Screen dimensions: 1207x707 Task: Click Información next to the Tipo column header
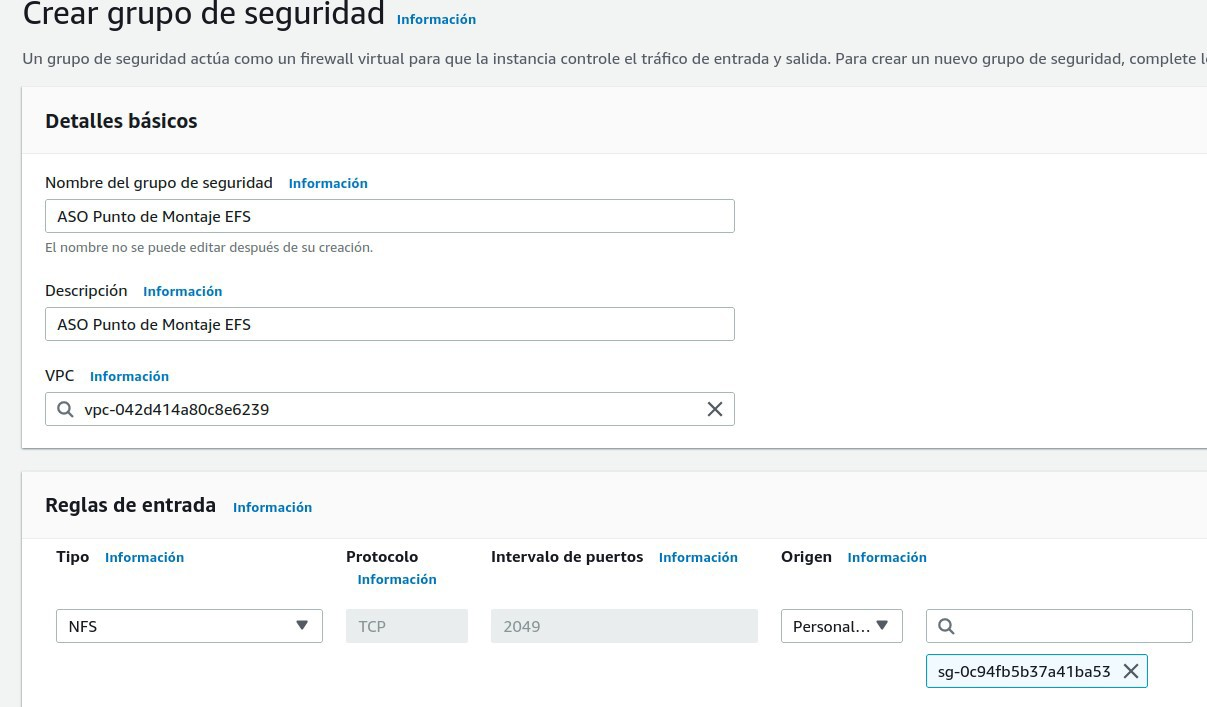[144, 557]
